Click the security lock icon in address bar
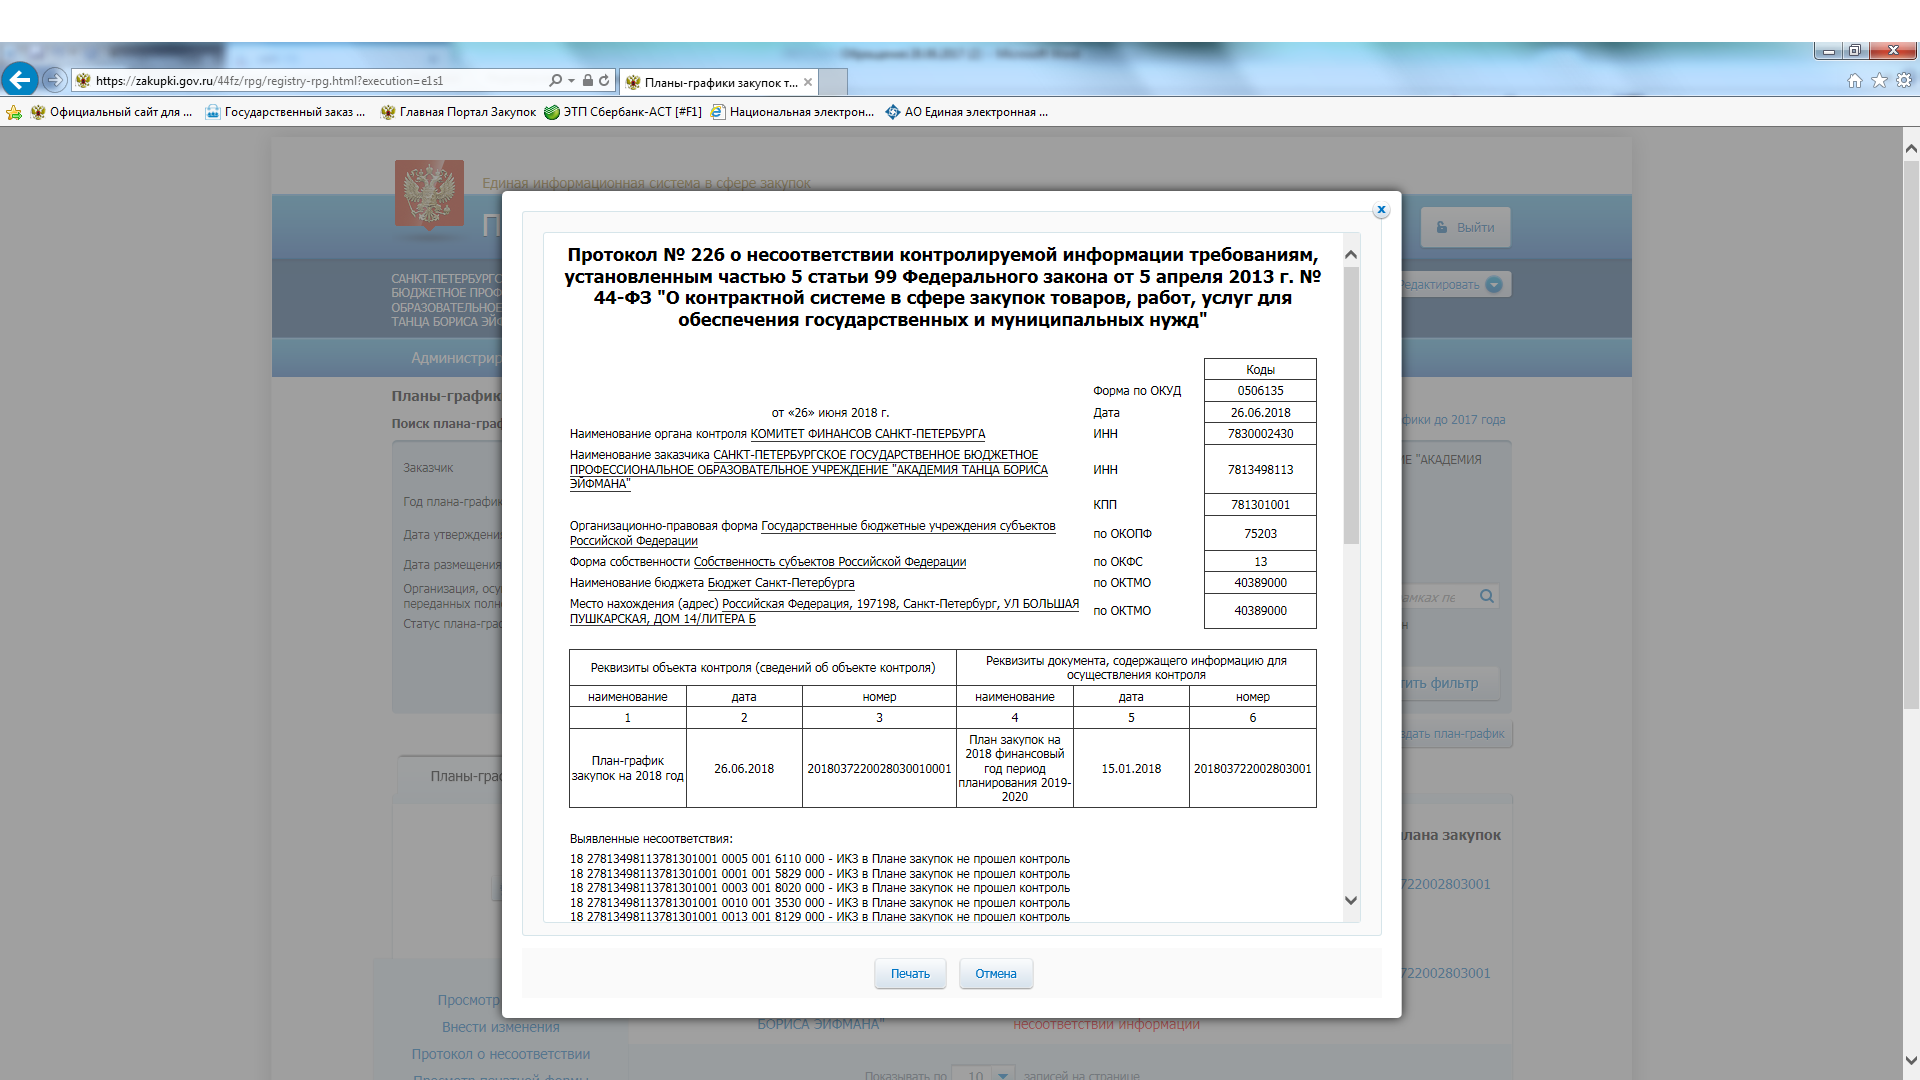This screenshot has height=1080, width=1920. (x=588, y=81)
